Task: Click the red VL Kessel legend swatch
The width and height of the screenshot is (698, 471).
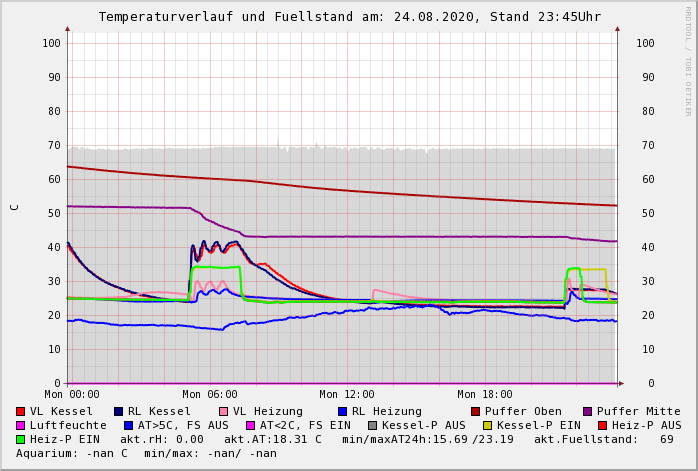Action: (x=20, y=411)
